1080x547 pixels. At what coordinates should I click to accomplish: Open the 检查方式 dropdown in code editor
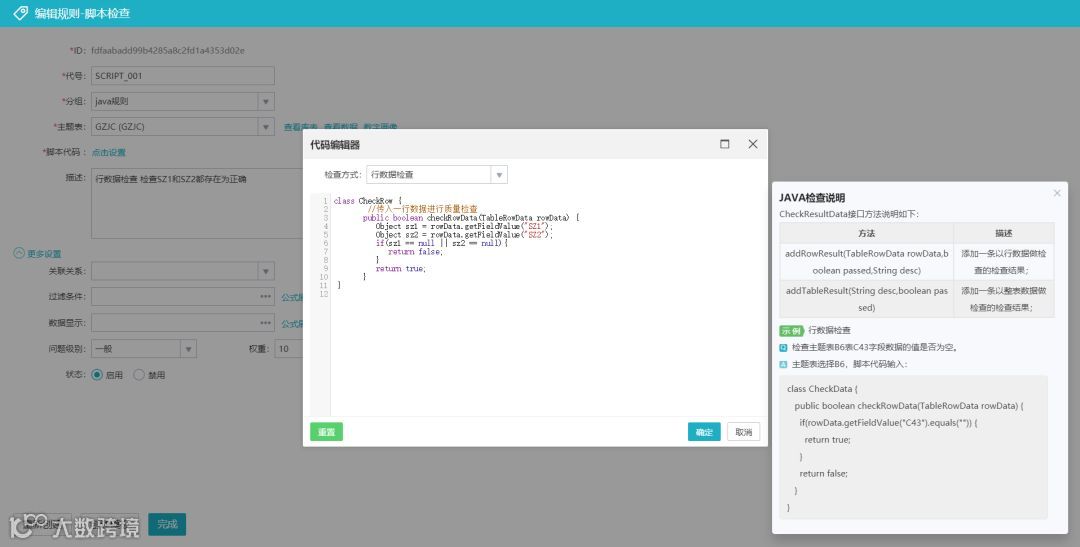(x=437, y=174)
